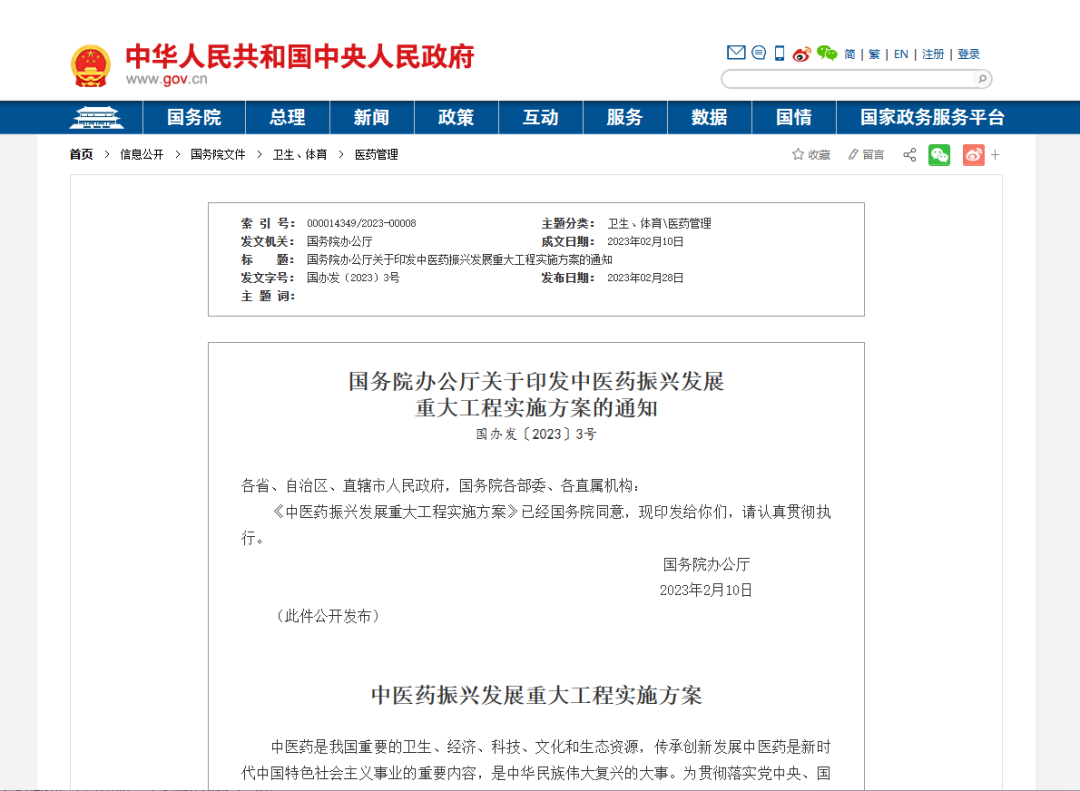
Task: Click the national emblem logo
Action: (x=90, y=65)
